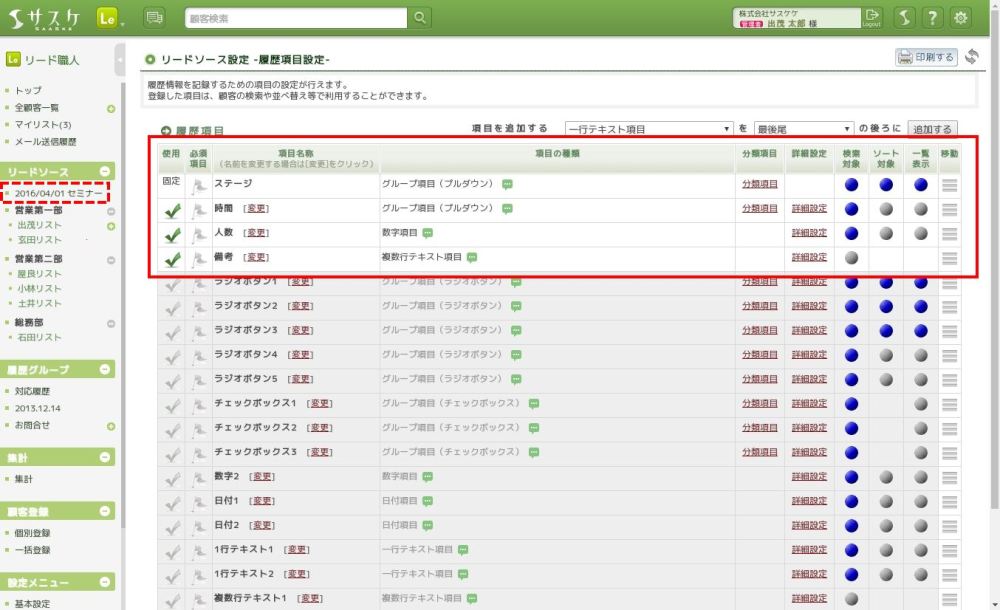Click the search magnifier button
The image size is (1000, 610).
click(420, 17)
